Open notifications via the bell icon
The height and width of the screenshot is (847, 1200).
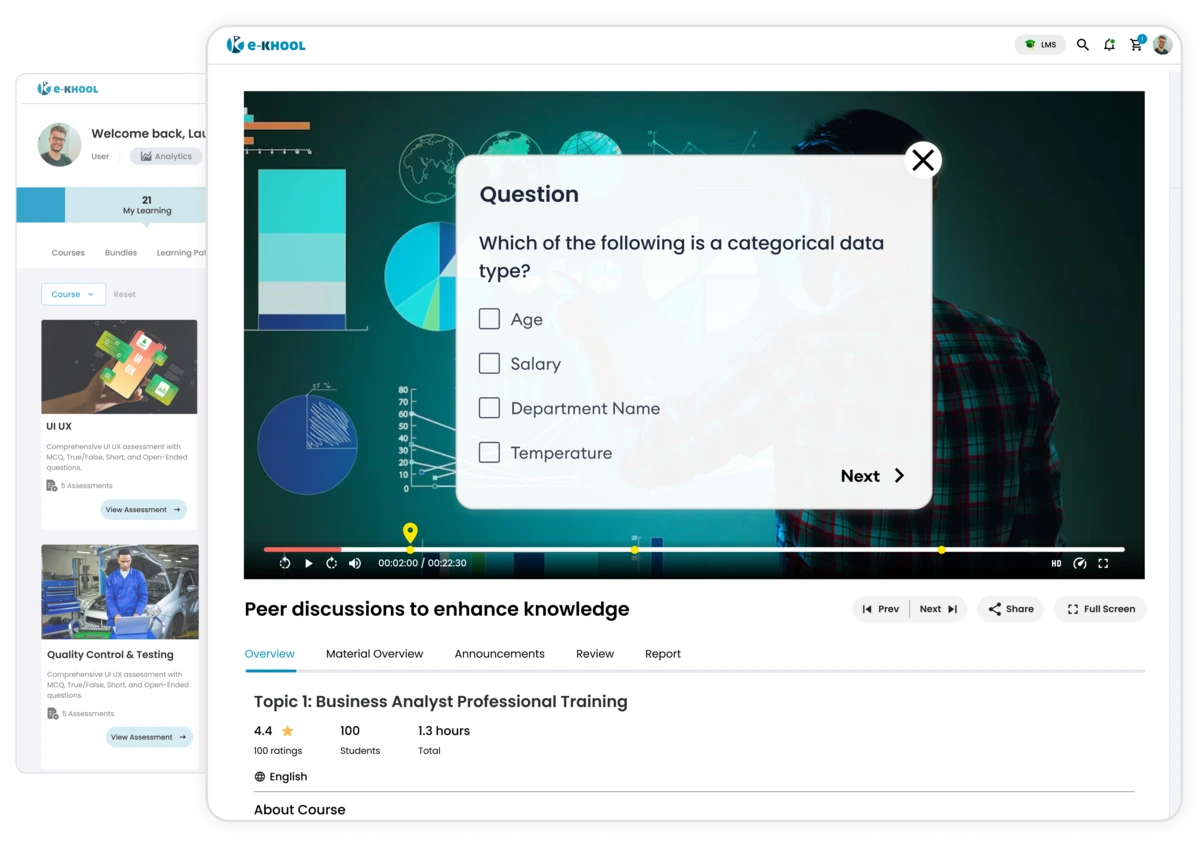coord(1109,44)
